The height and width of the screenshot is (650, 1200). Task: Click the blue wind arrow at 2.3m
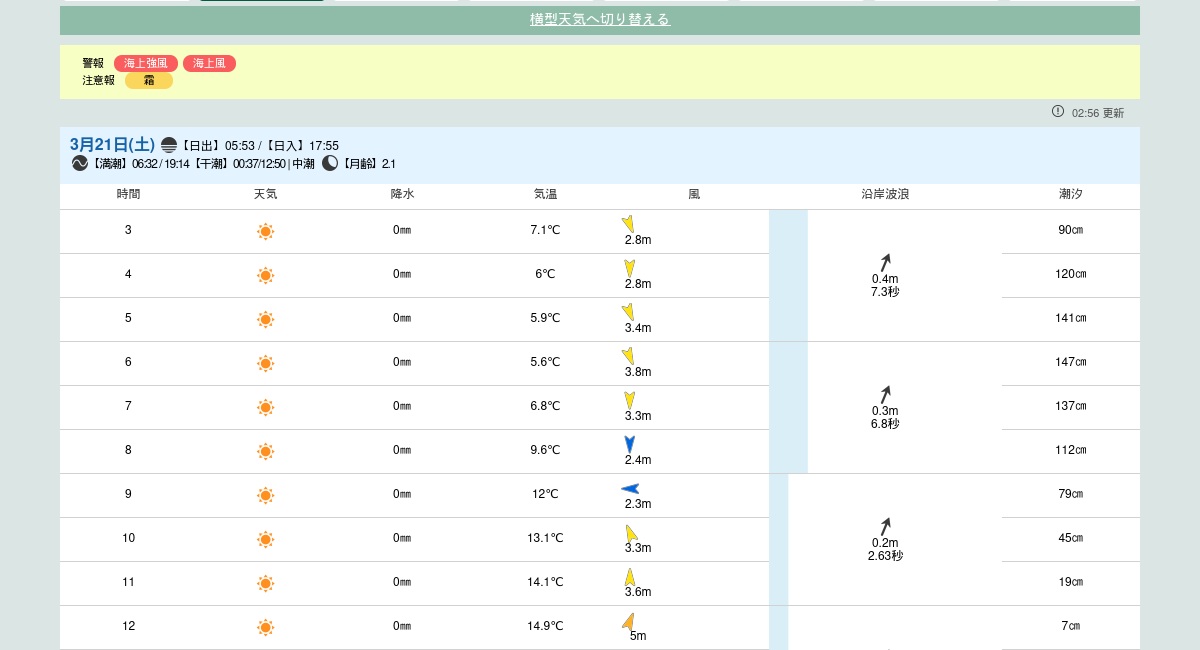[630, 488]
